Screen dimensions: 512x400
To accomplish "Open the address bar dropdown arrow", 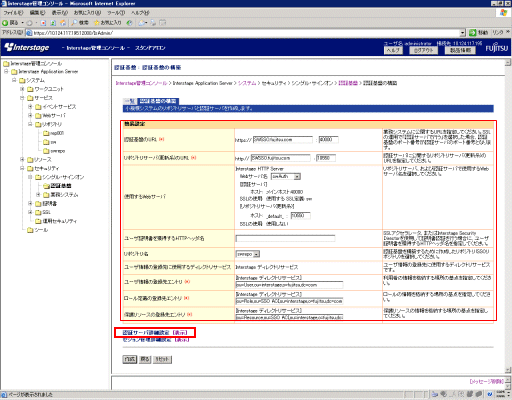I will pos(463,33).
